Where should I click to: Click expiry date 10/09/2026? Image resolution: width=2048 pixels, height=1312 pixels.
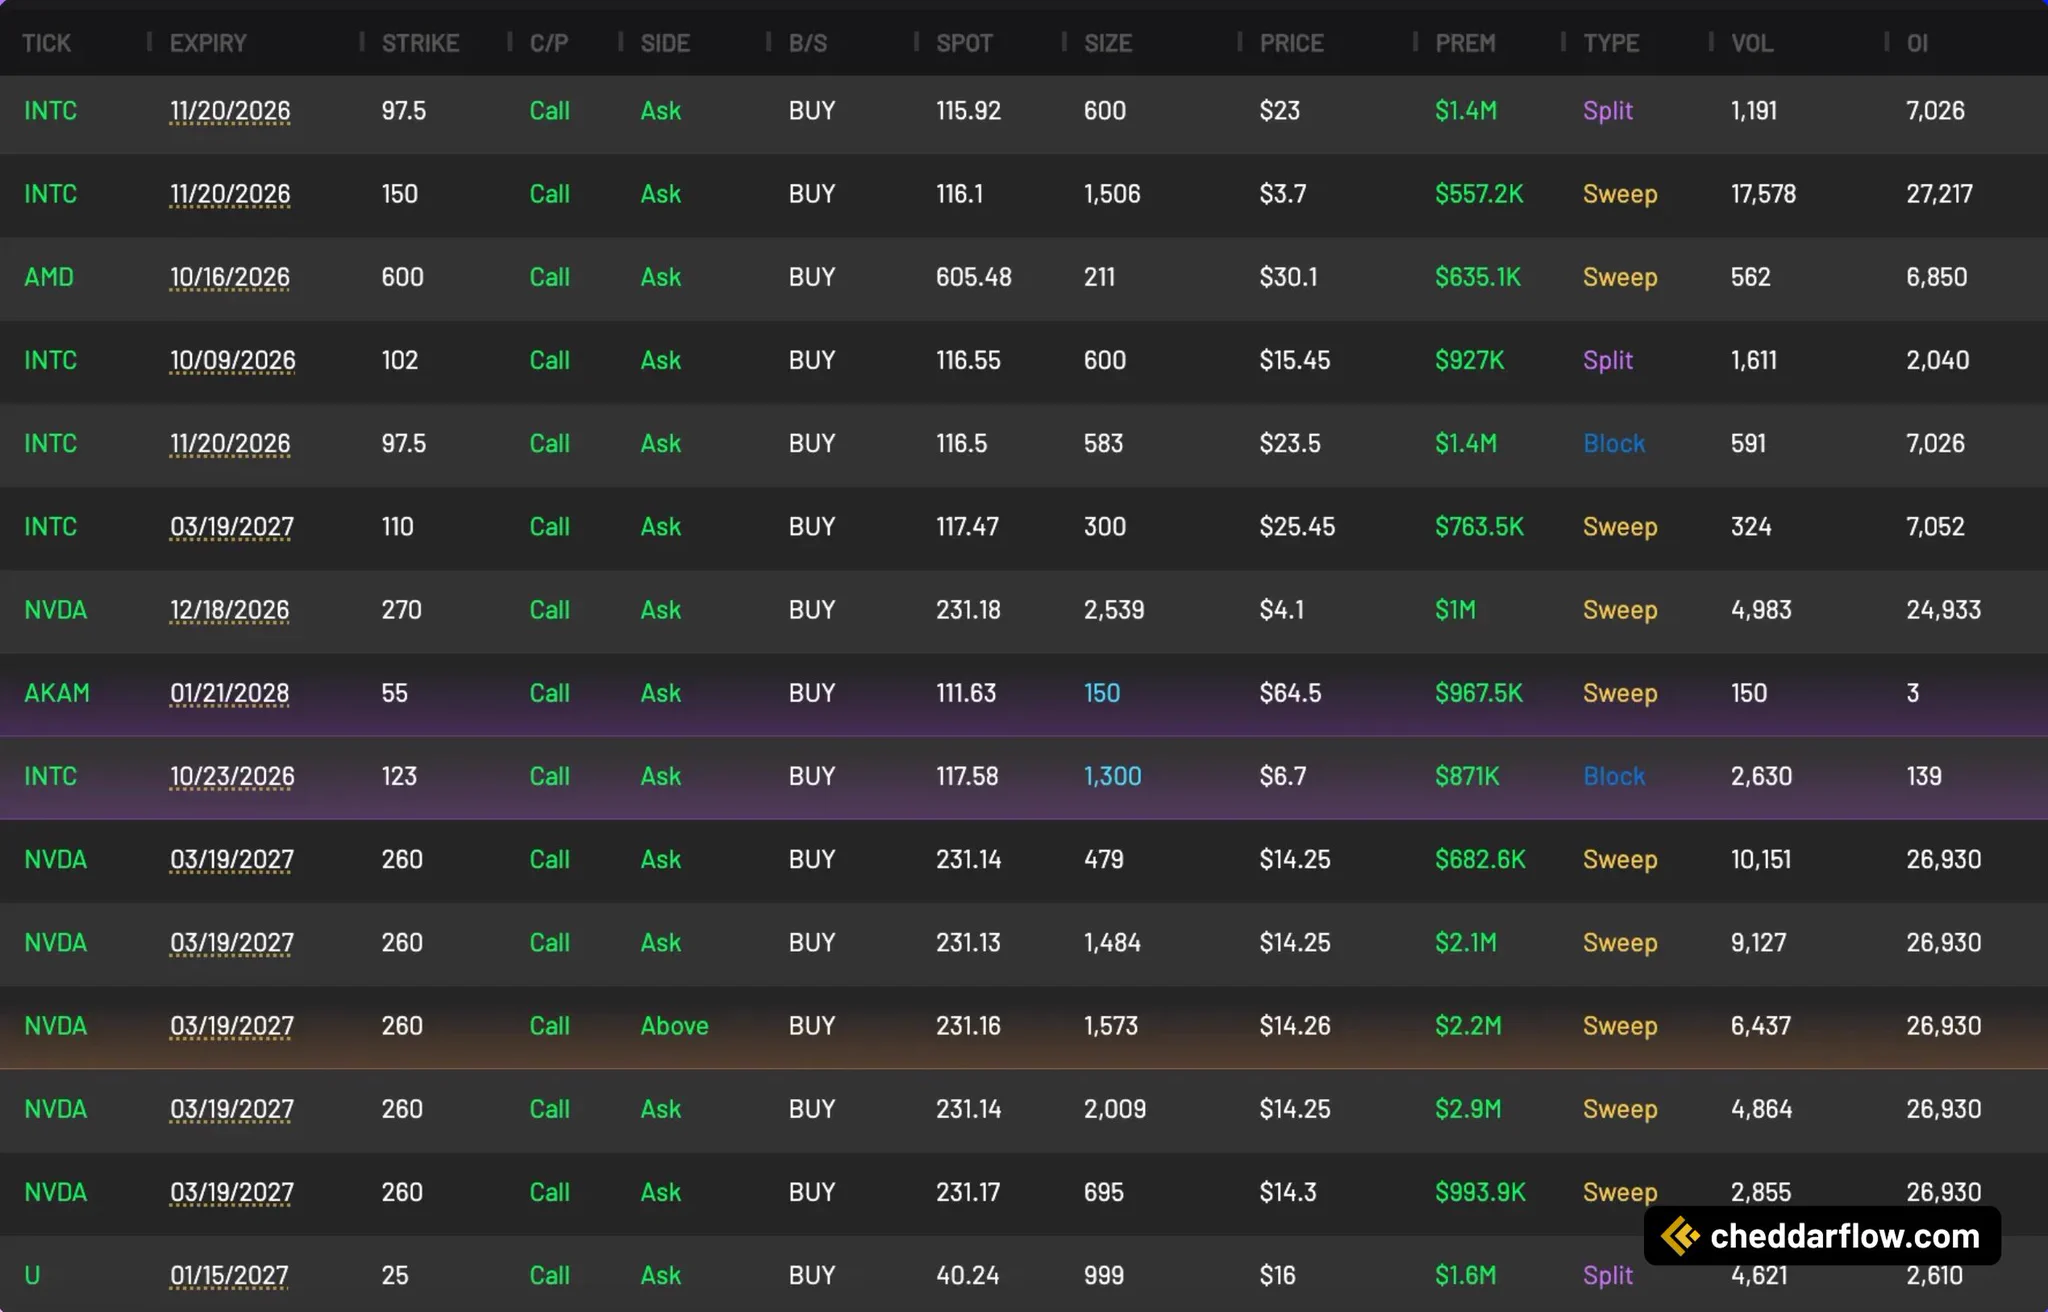point(232,360)
